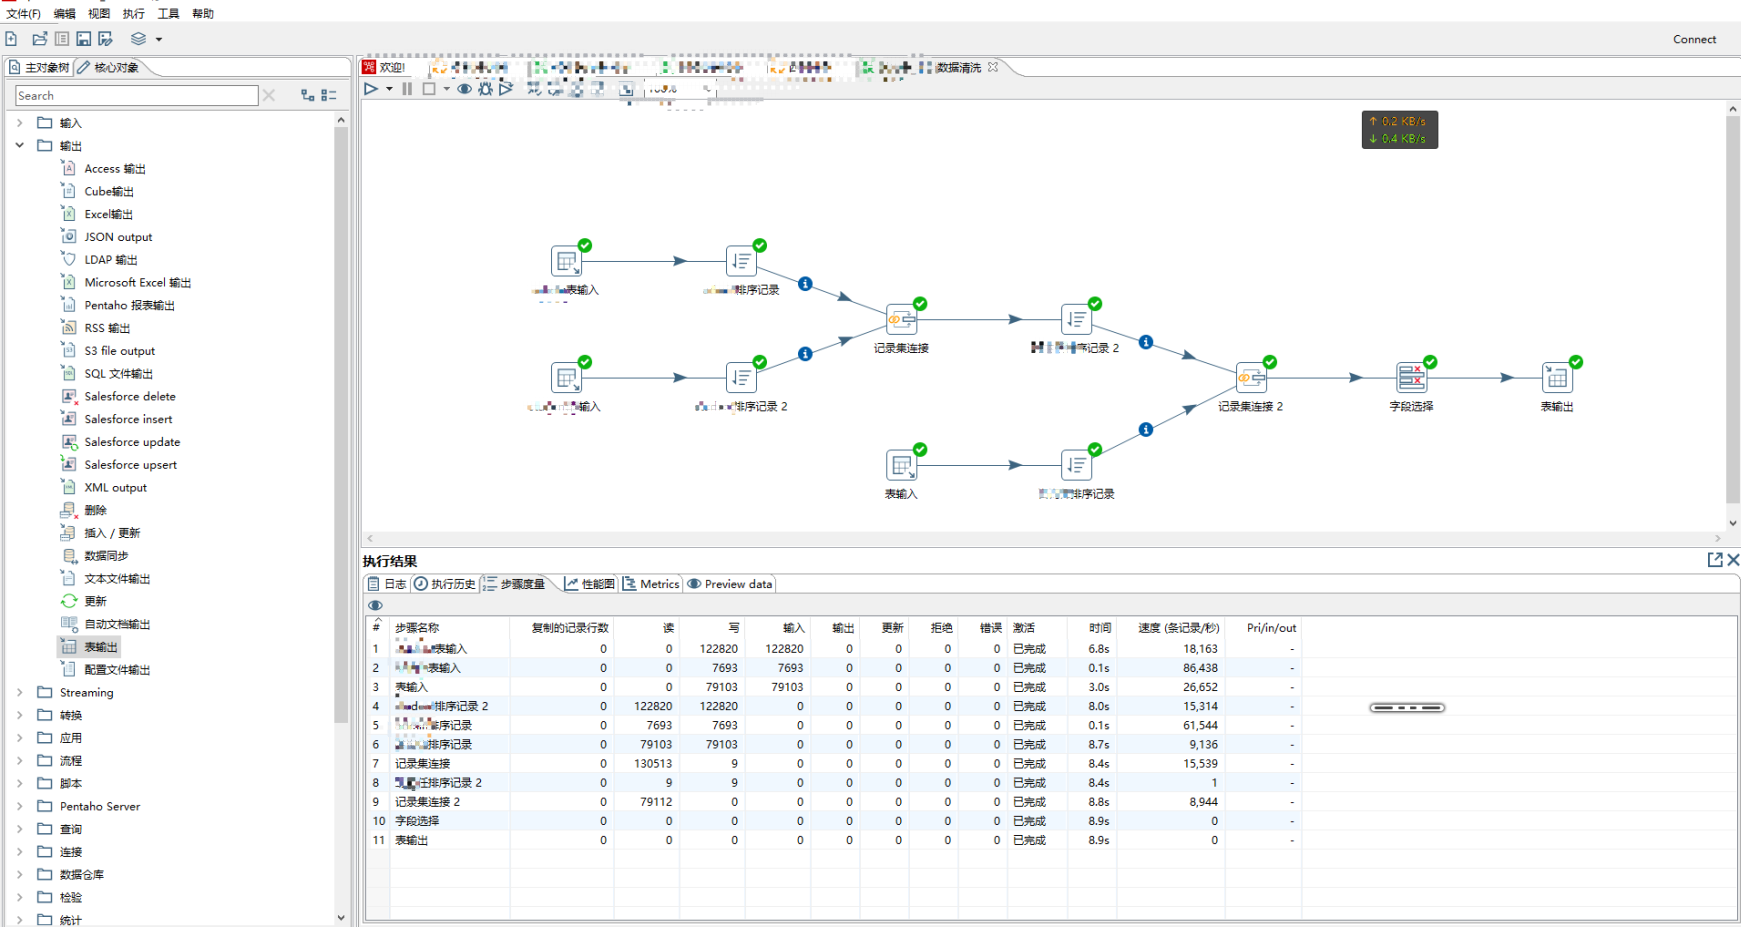Switch to the Preview data tab
The height and width of the screenshot is (927, 1741).
[730, 584]
